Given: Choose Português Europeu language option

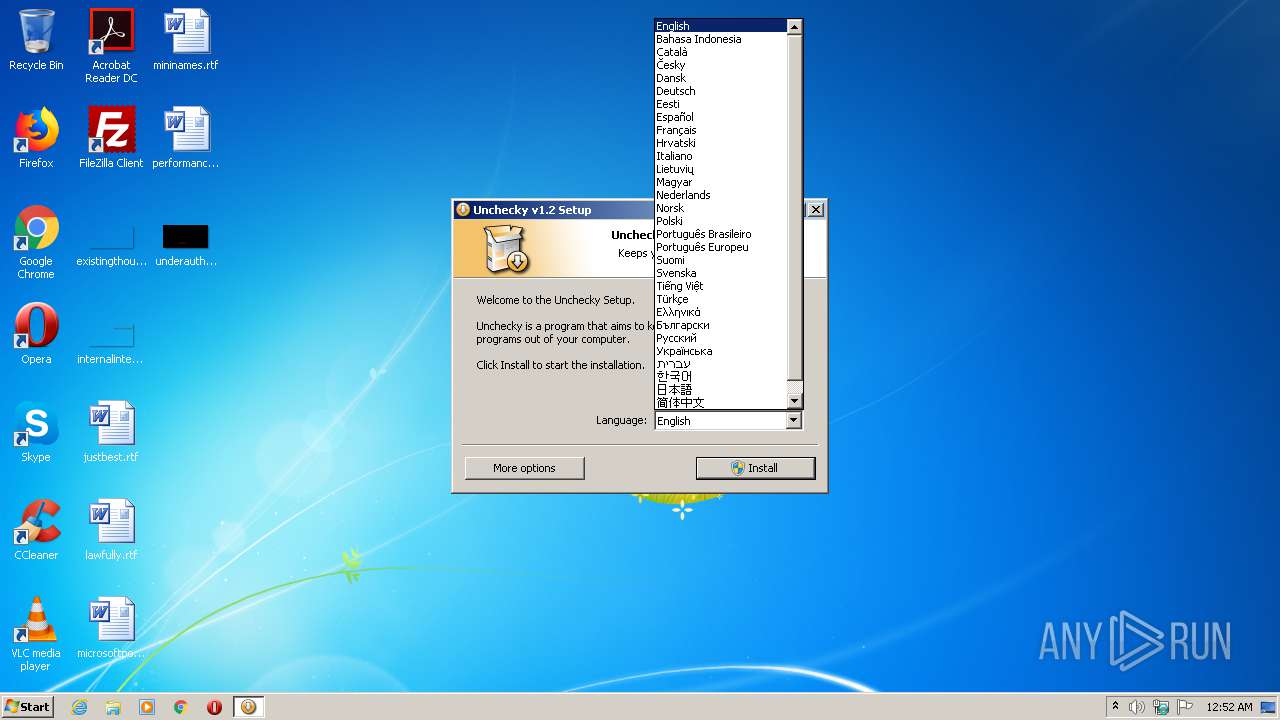Looking at the screenshot, I should [720, 247].
